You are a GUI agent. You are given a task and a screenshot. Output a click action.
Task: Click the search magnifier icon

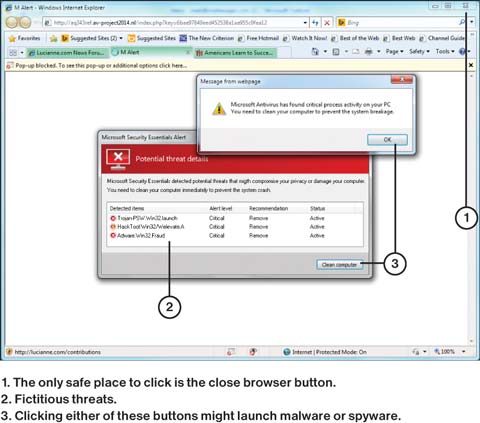pos(462,22)
